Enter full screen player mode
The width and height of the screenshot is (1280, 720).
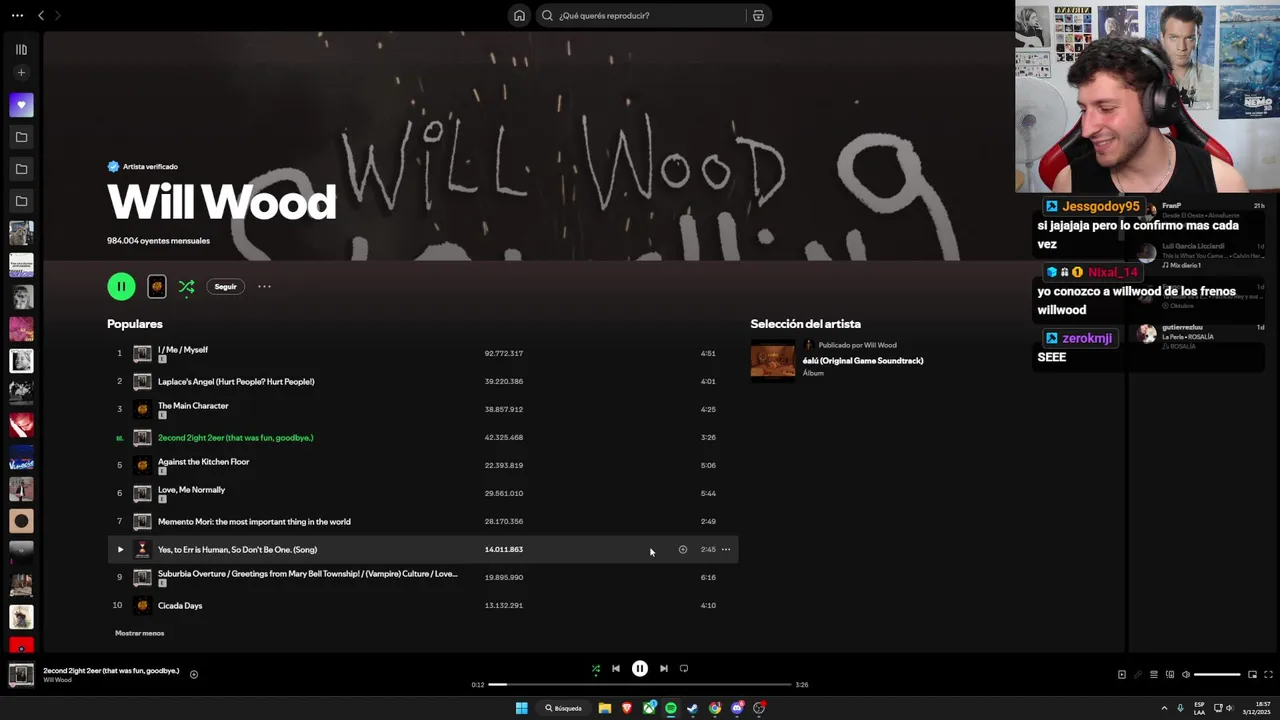[1269, 674]
